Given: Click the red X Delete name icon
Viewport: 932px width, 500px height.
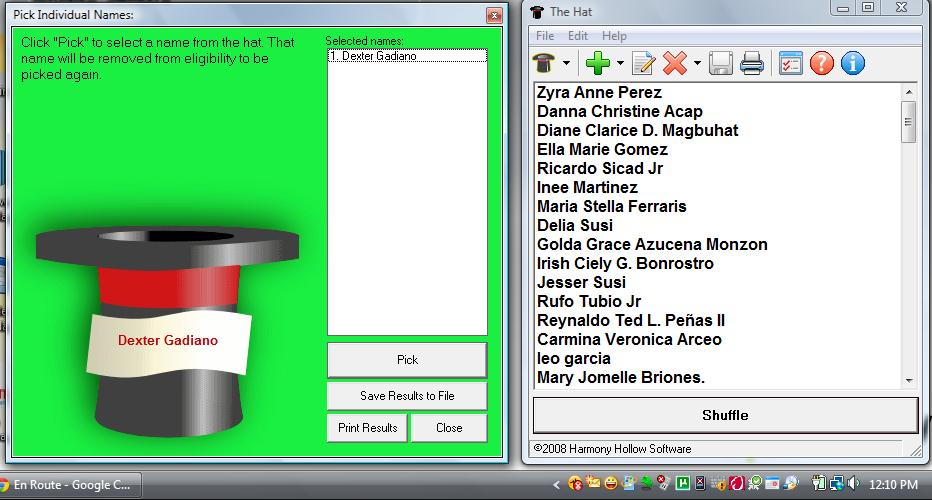Looking at the screenshot, I should [x=675, y=63].
